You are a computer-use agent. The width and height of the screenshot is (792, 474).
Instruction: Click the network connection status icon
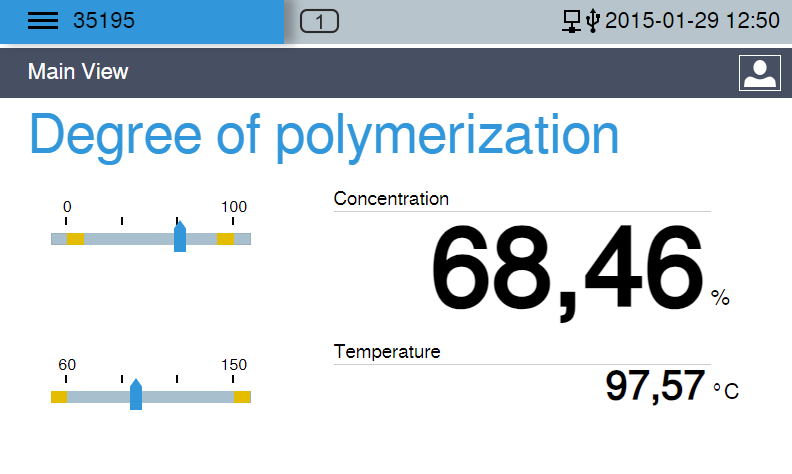pos(572,21)
